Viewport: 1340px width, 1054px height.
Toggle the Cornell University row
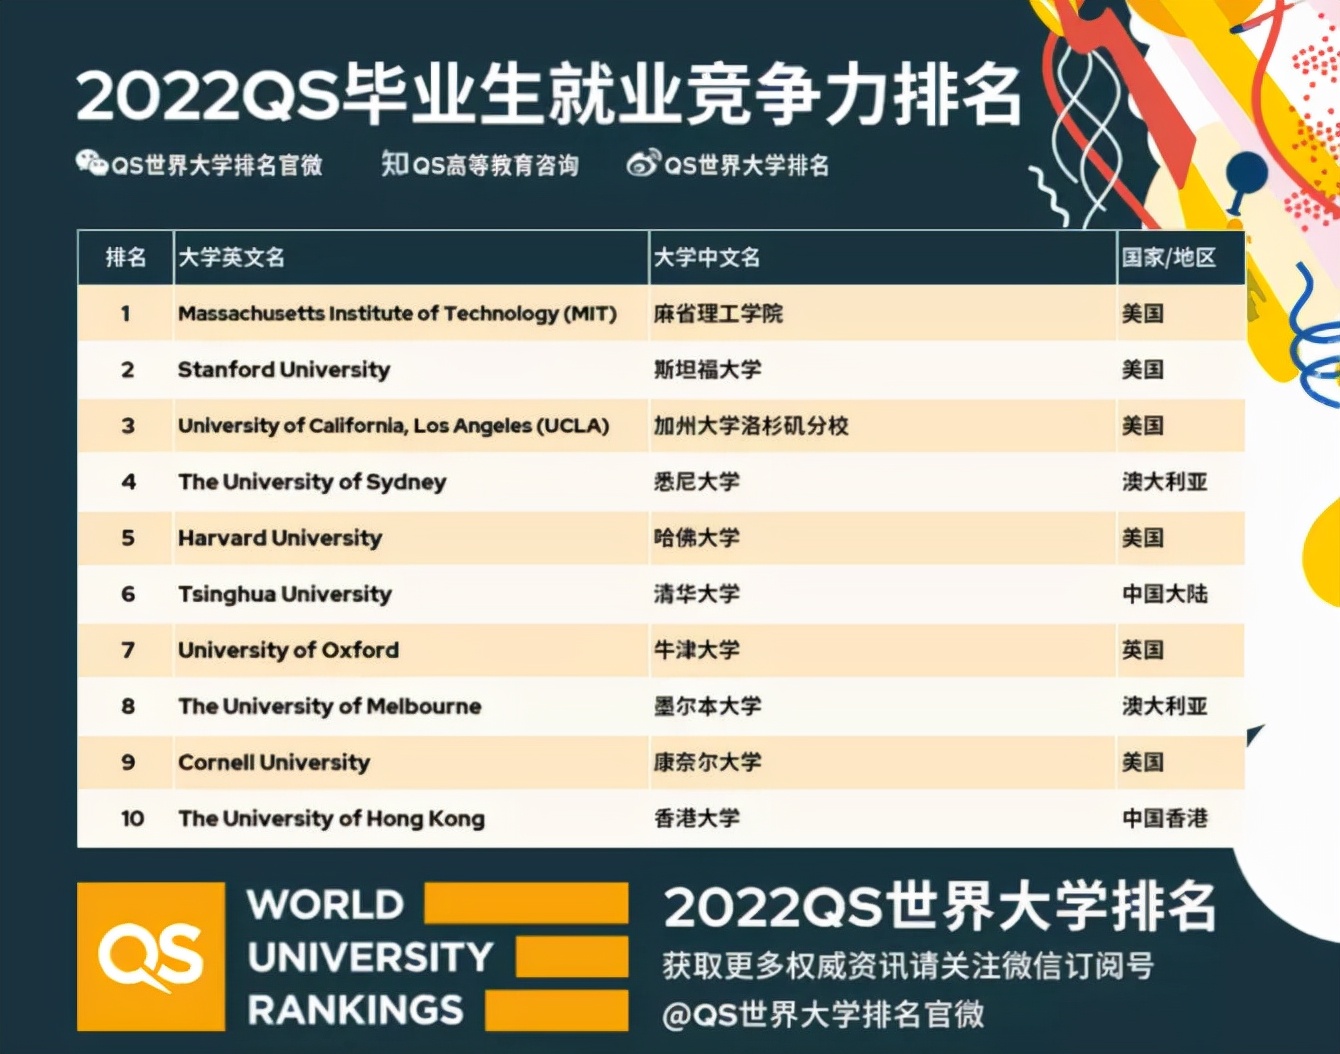[273, 762]
